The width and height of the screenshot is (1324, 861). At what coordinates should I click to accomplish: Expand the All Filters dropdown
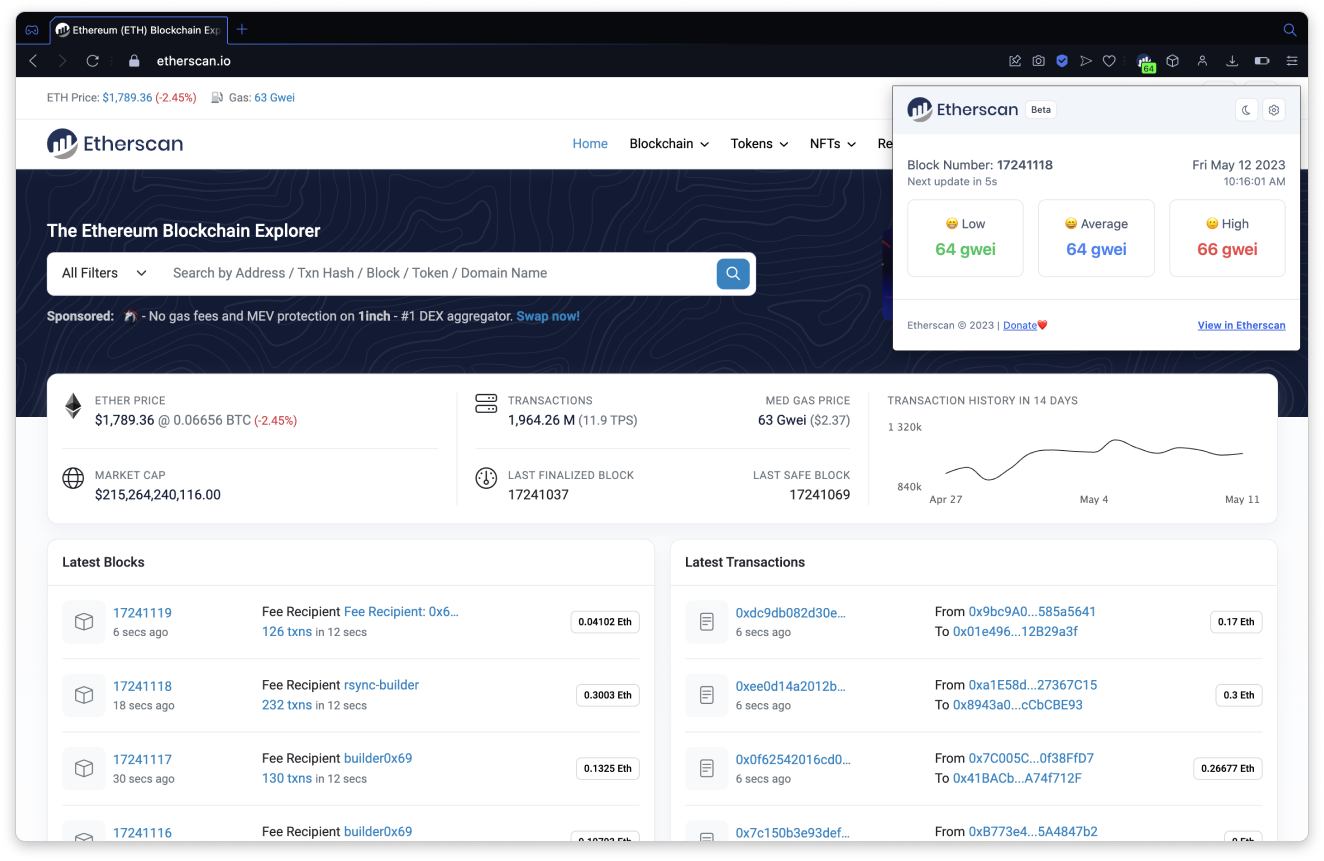click(104, 273)
